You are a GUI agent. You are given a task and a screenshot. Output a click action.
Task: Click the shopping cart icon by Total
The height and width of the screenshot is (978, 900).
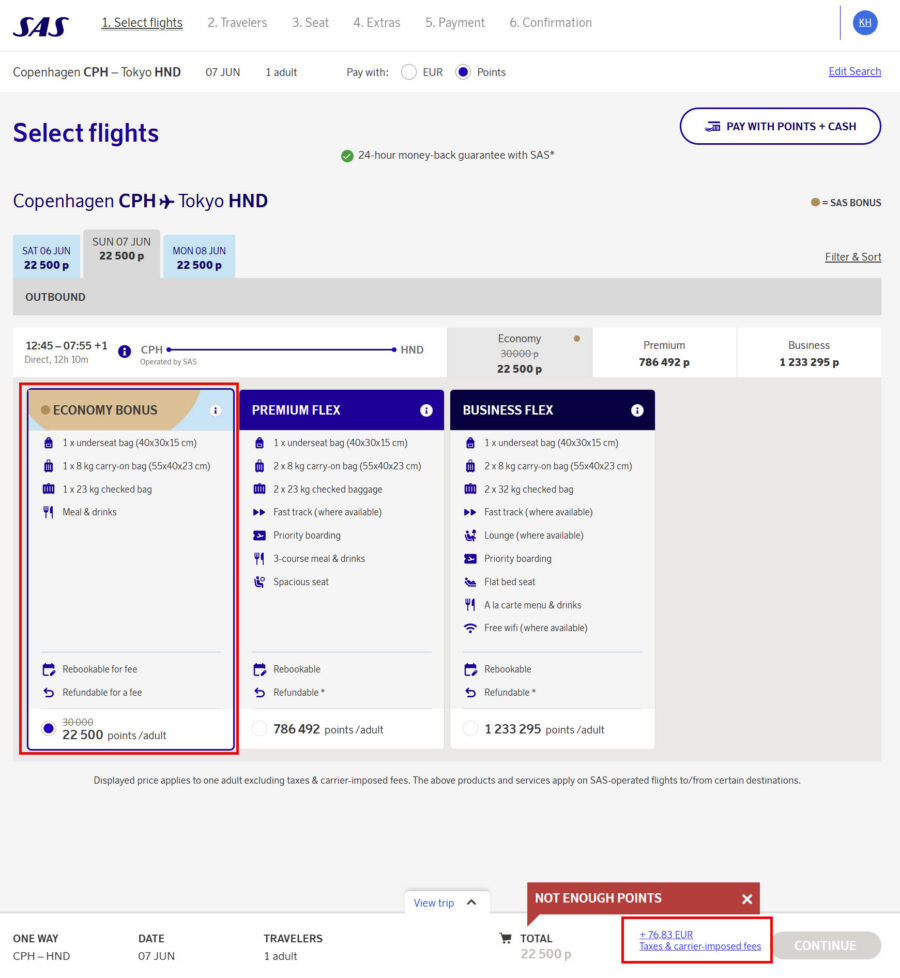click(506, 938)
